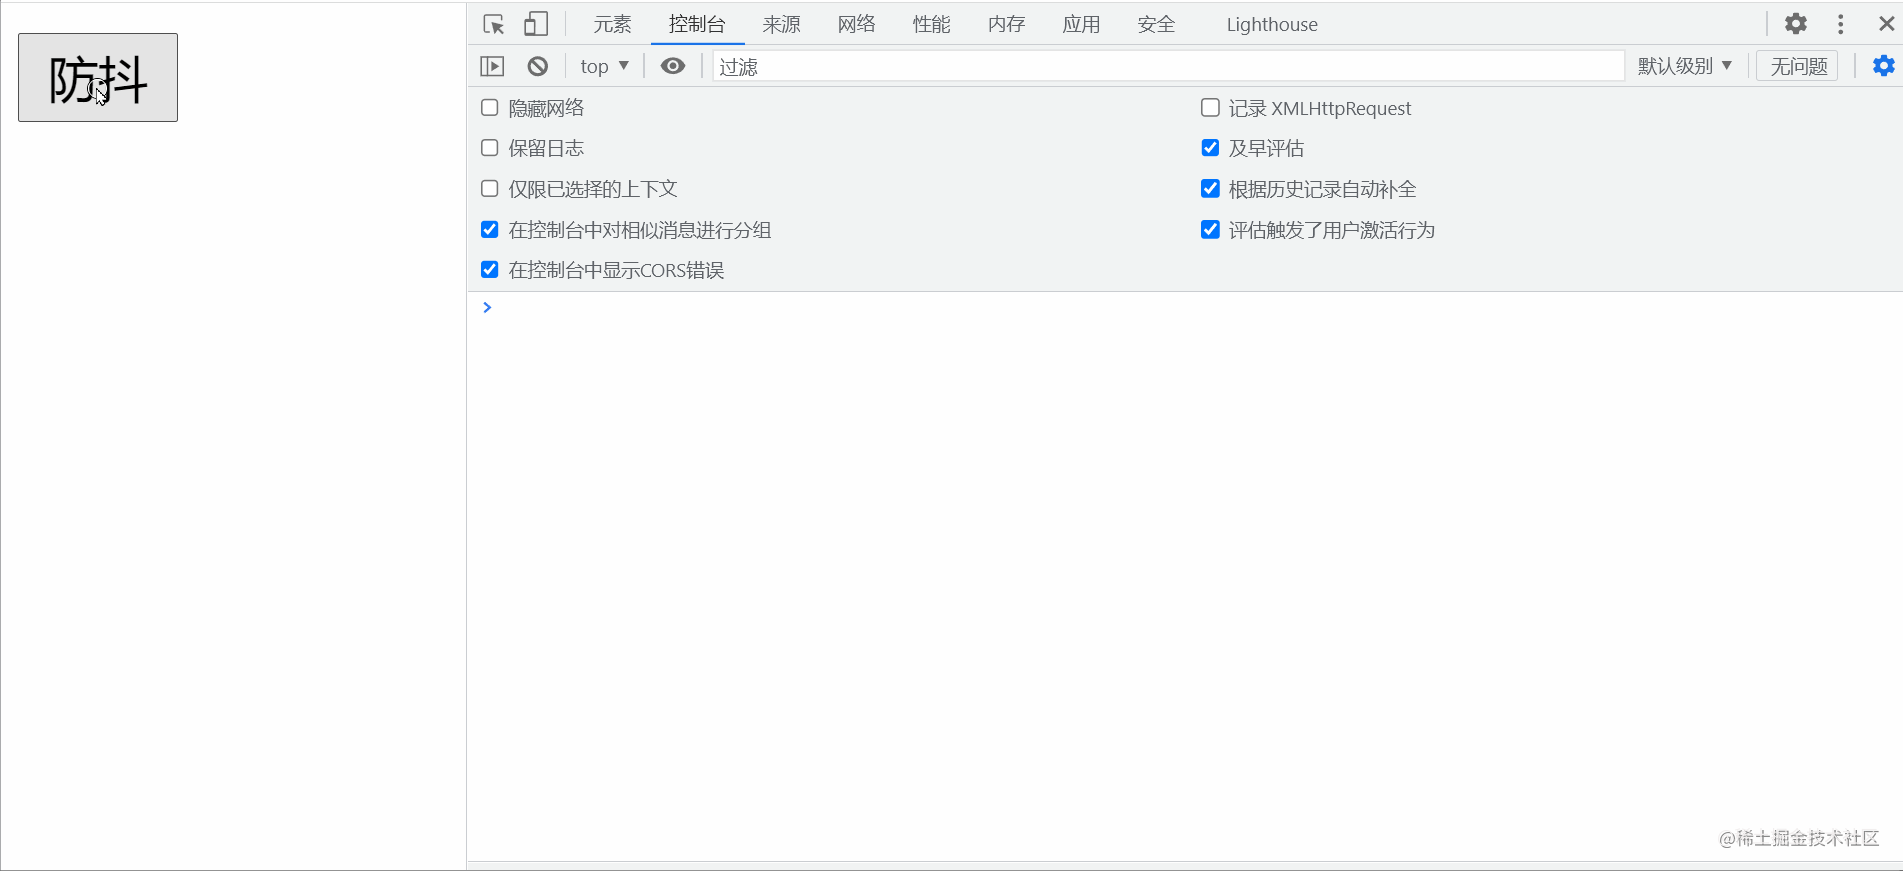This screenshot has width=1903, height=871.
Task: Uncheck 在控制台中对相似消息进行分组
Action: pos(490,230)
